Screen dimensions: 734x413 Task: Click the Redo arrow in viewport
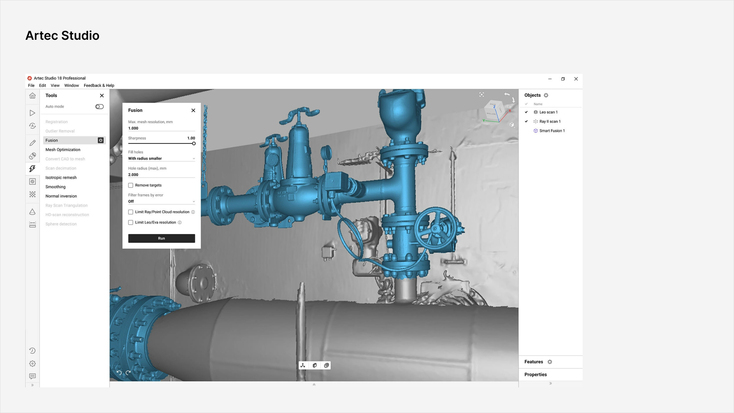click(128, 373)
